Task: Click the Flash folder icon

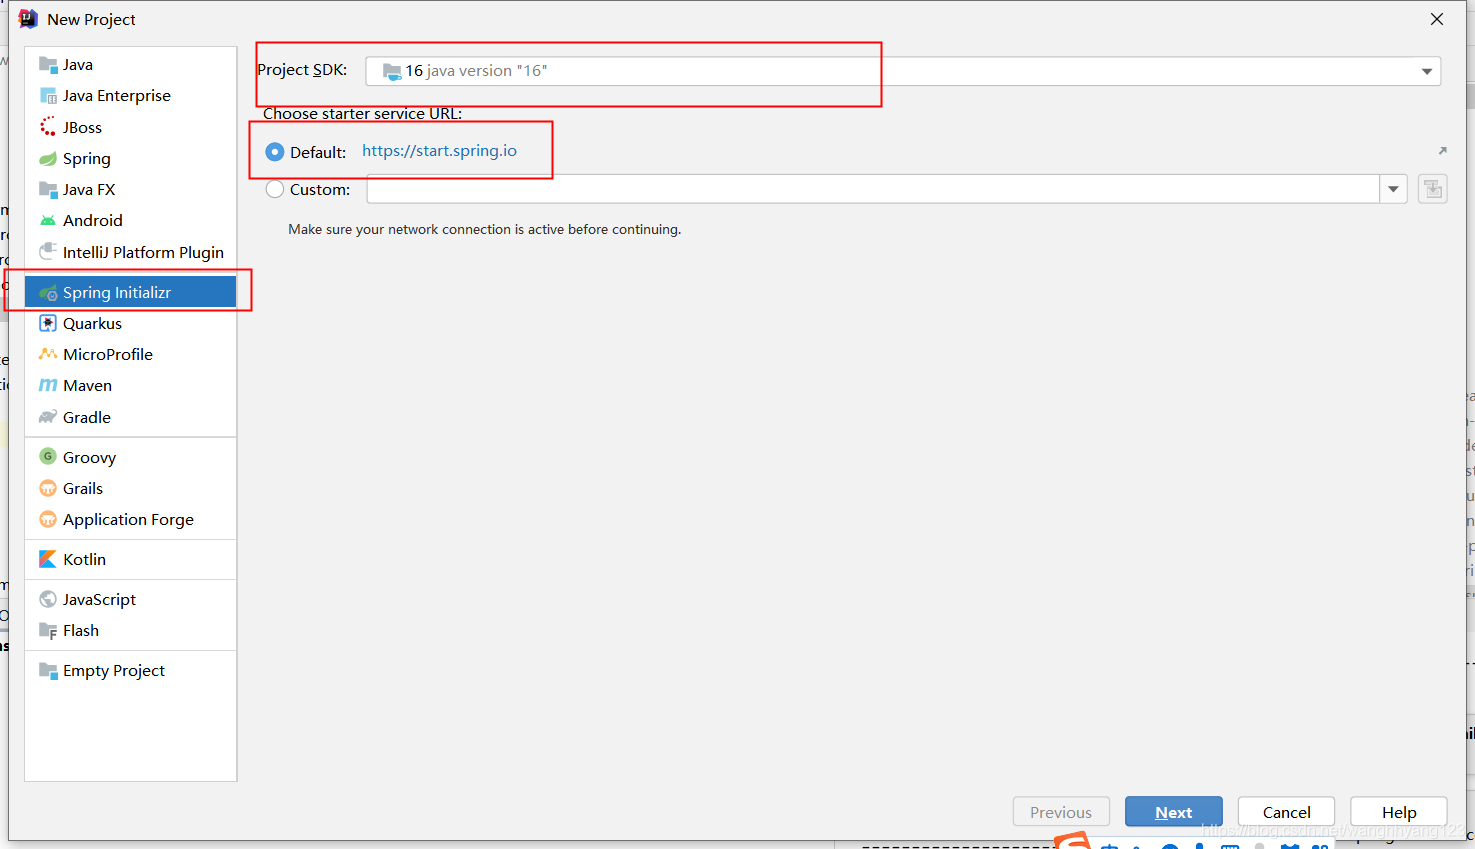Action: click(x=48, y=631)
